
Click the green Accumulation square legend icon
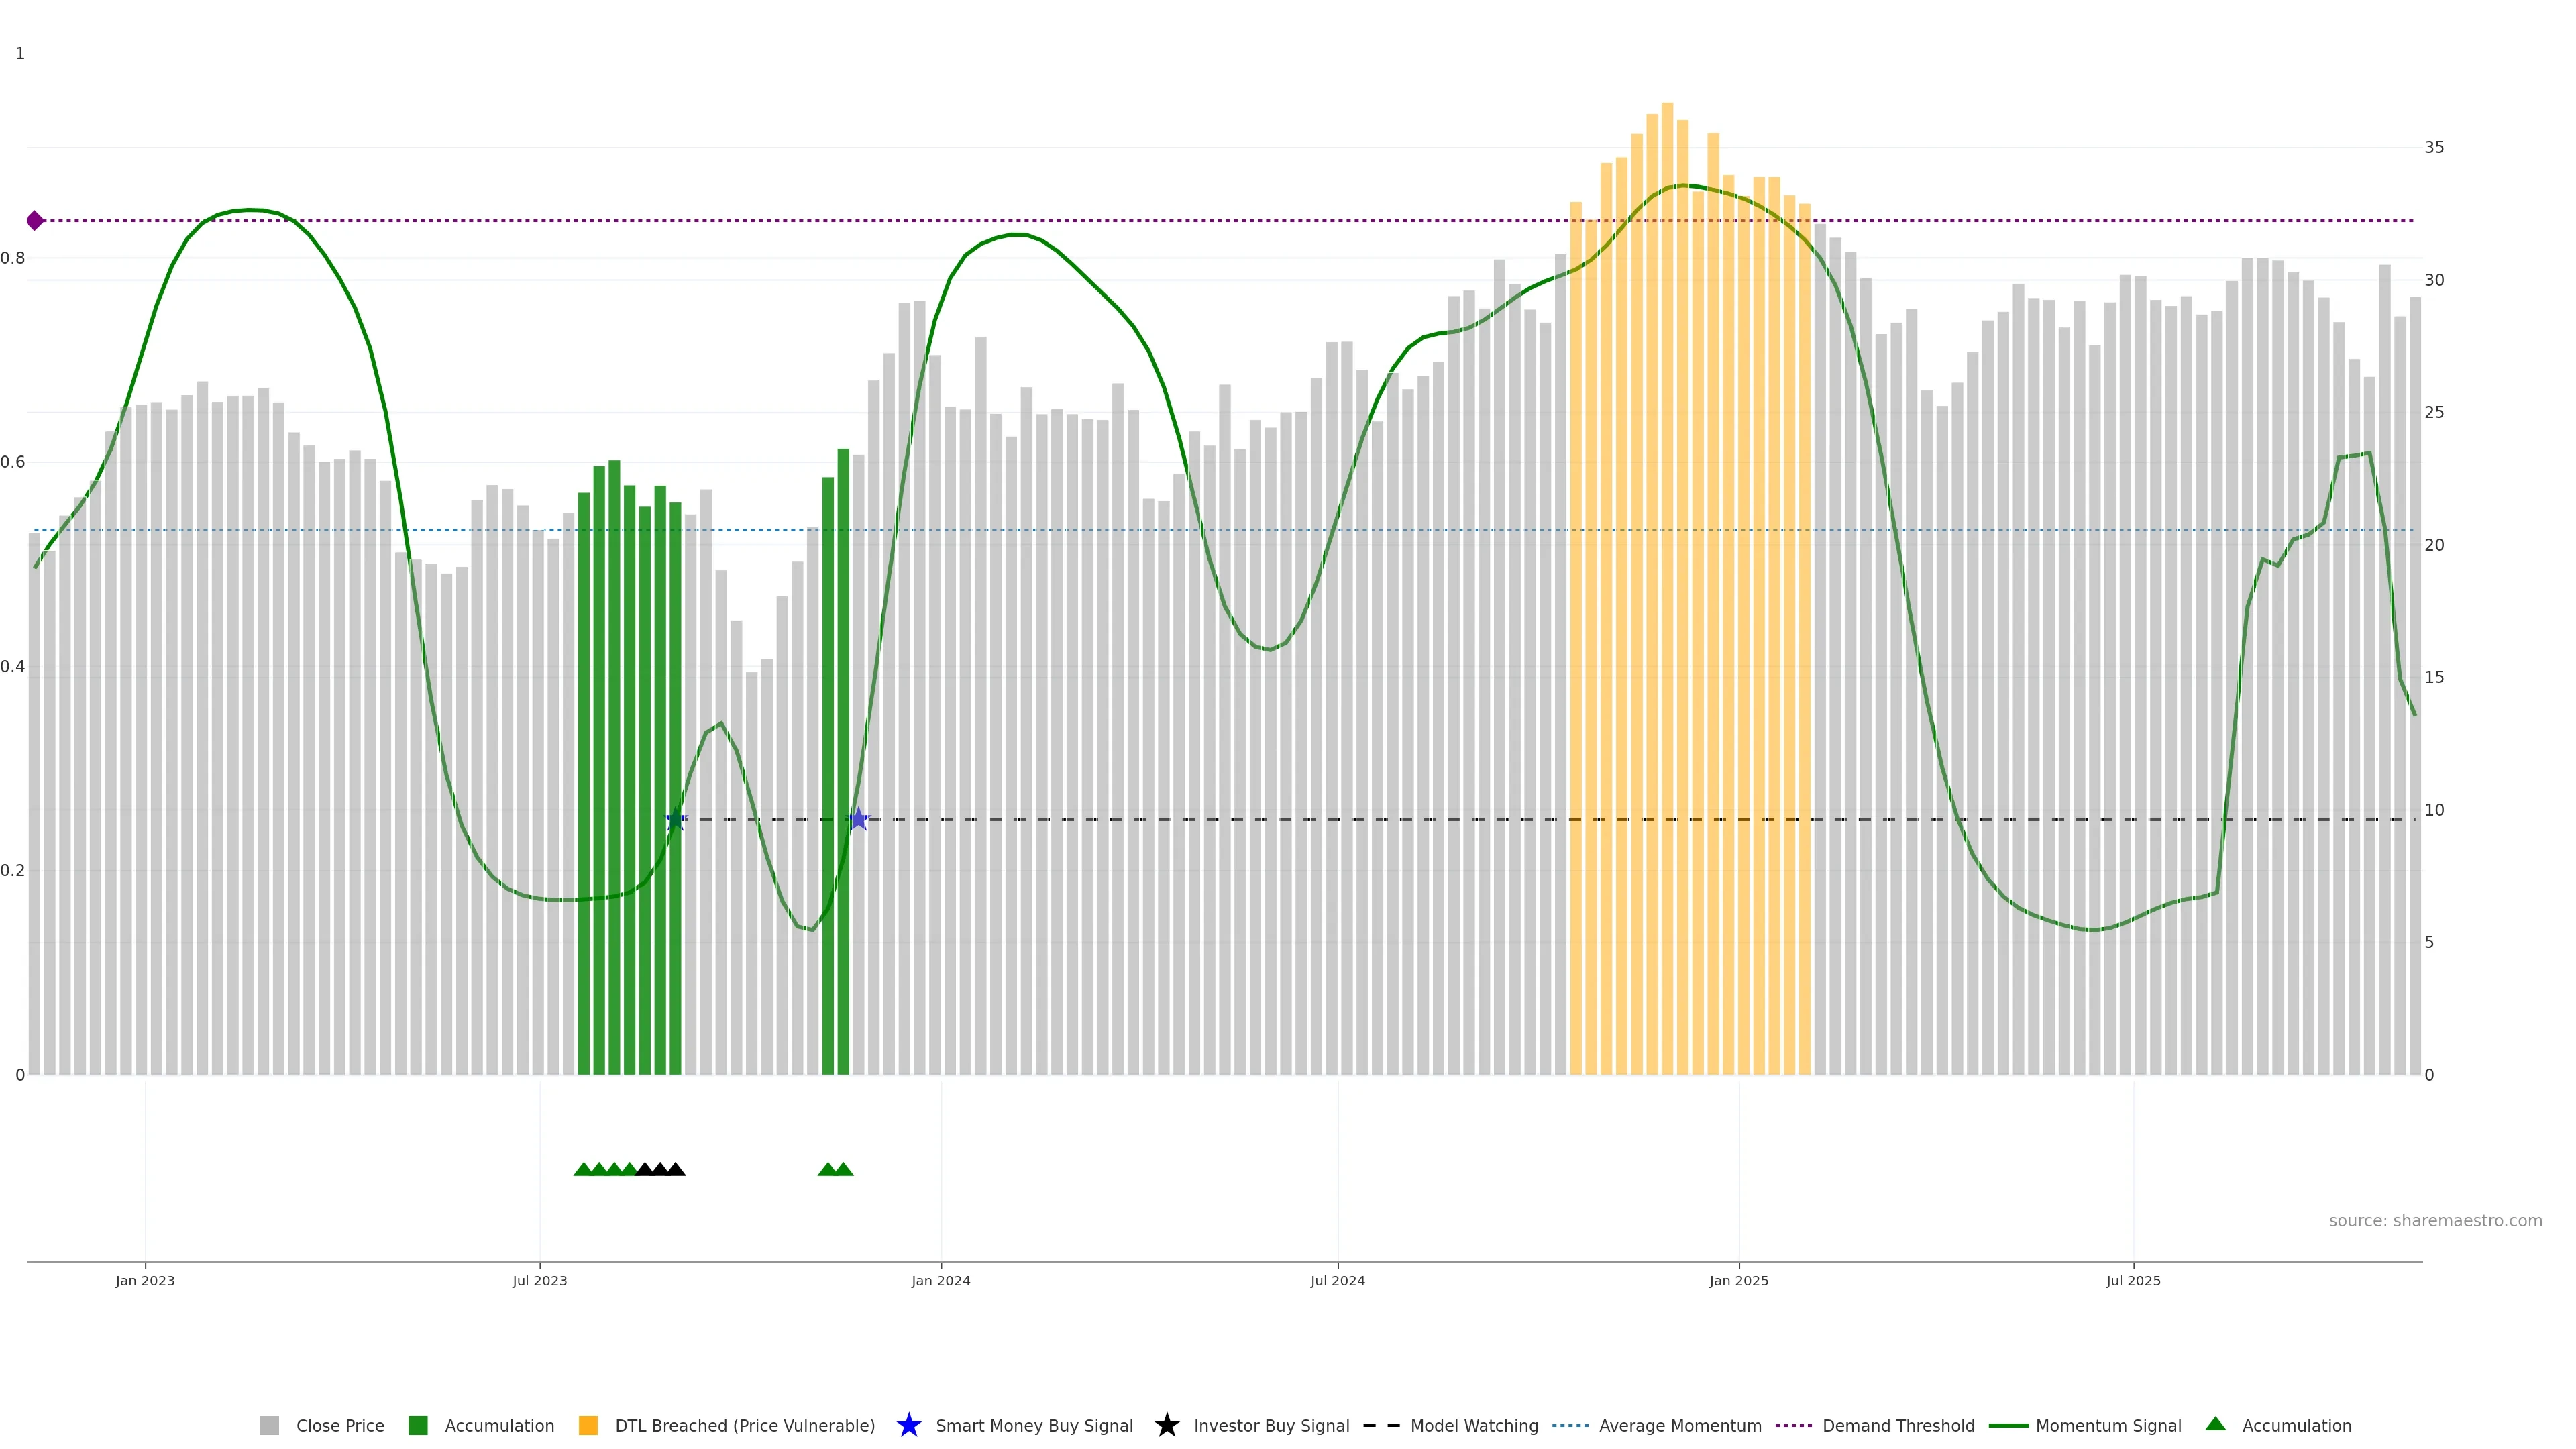click(x=418, y=1425)
